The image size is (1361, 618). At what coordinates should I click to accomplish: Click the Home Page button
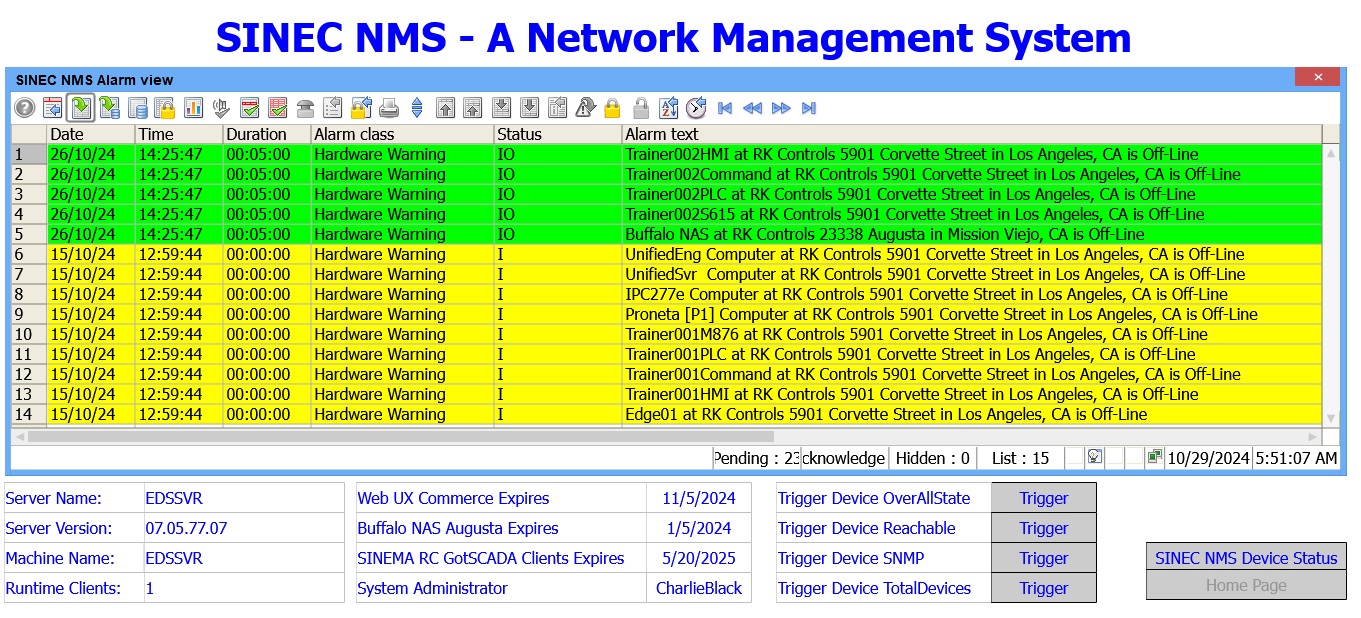click(x=1246, y=586)
